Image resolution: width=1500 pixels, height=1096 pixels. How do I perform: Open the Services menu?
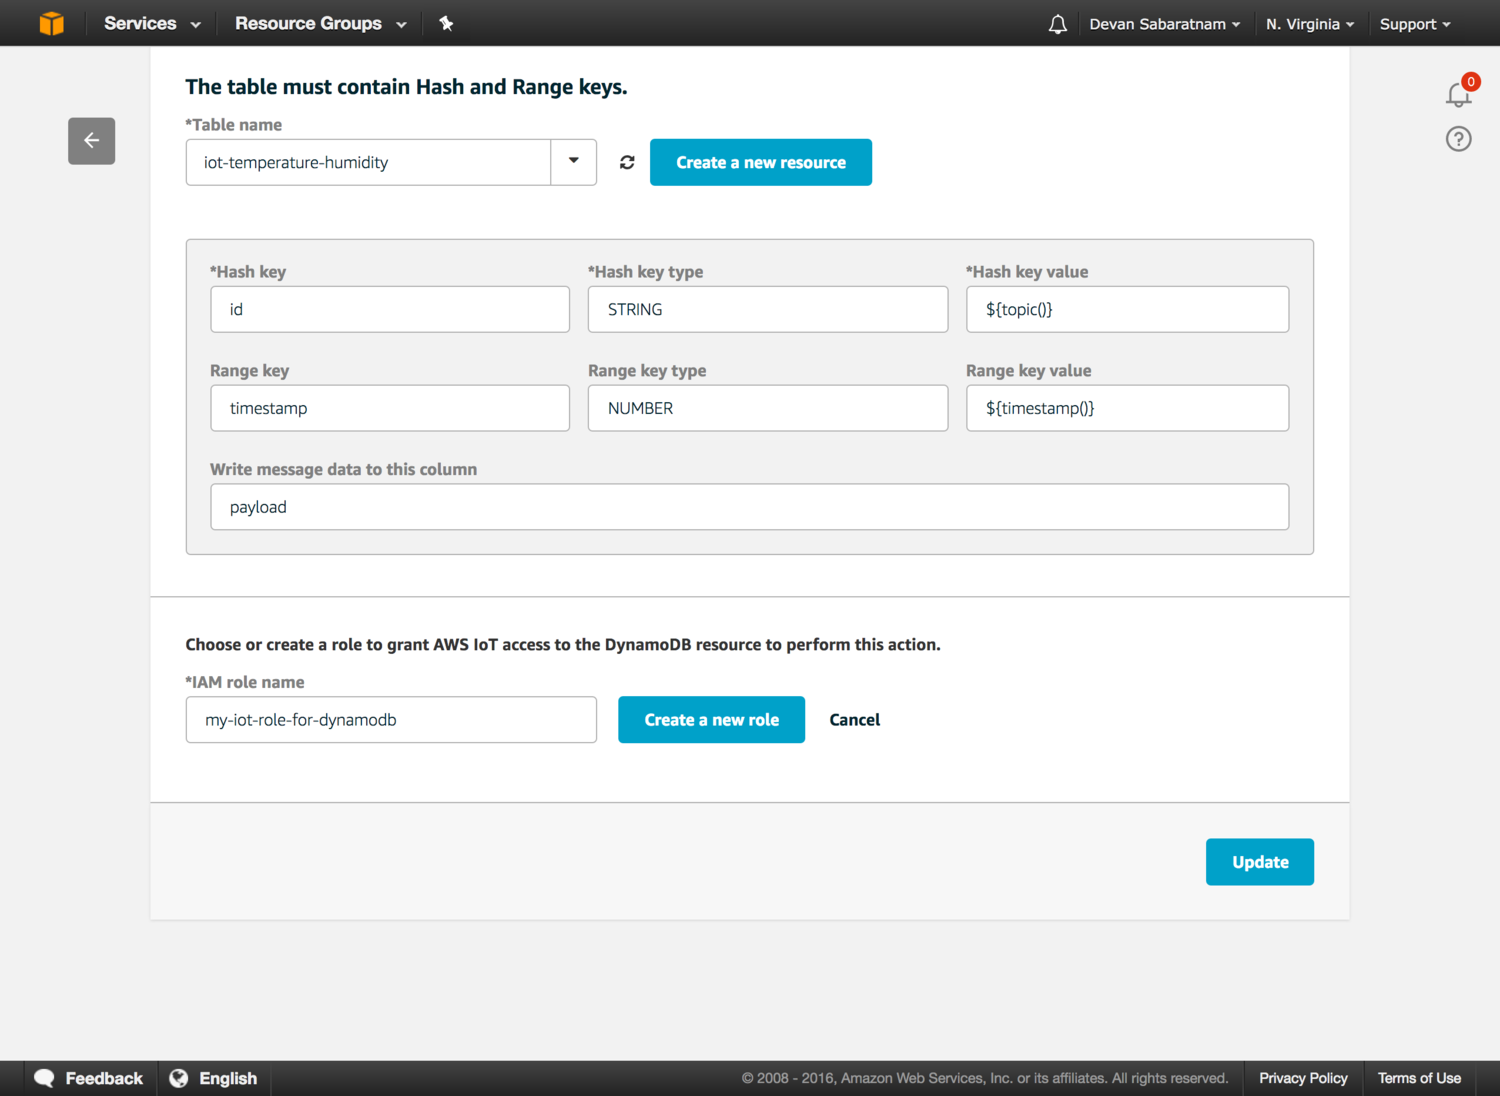click(x=152, y=23)
